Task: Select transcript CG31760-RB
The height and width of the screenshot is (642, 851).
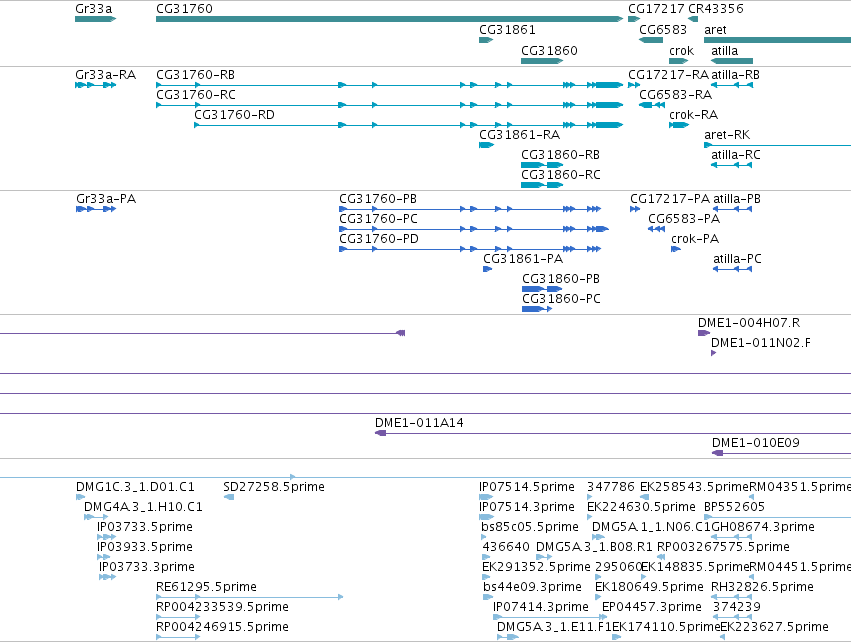Action: [x=195, y=74]
